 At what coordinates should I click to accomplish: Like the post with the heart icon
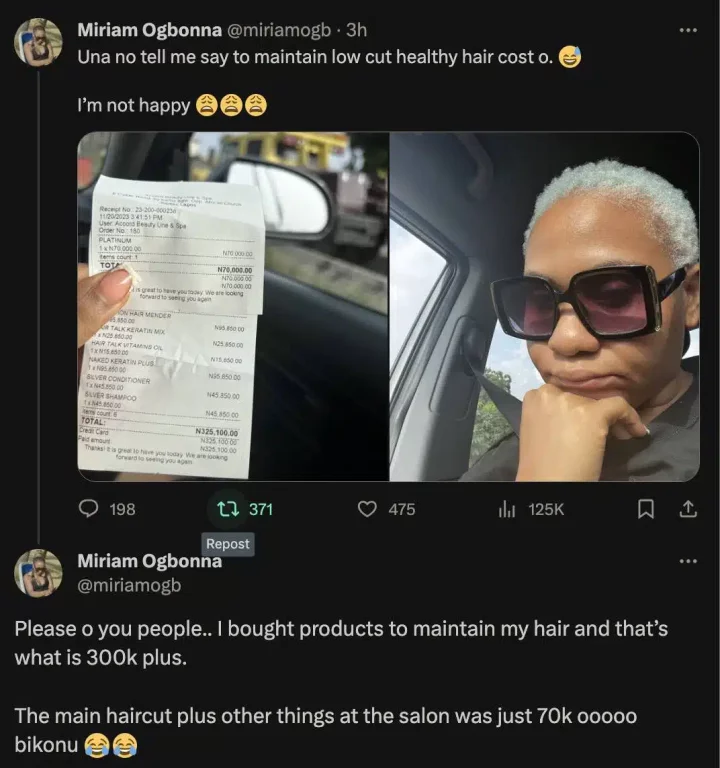367,509
